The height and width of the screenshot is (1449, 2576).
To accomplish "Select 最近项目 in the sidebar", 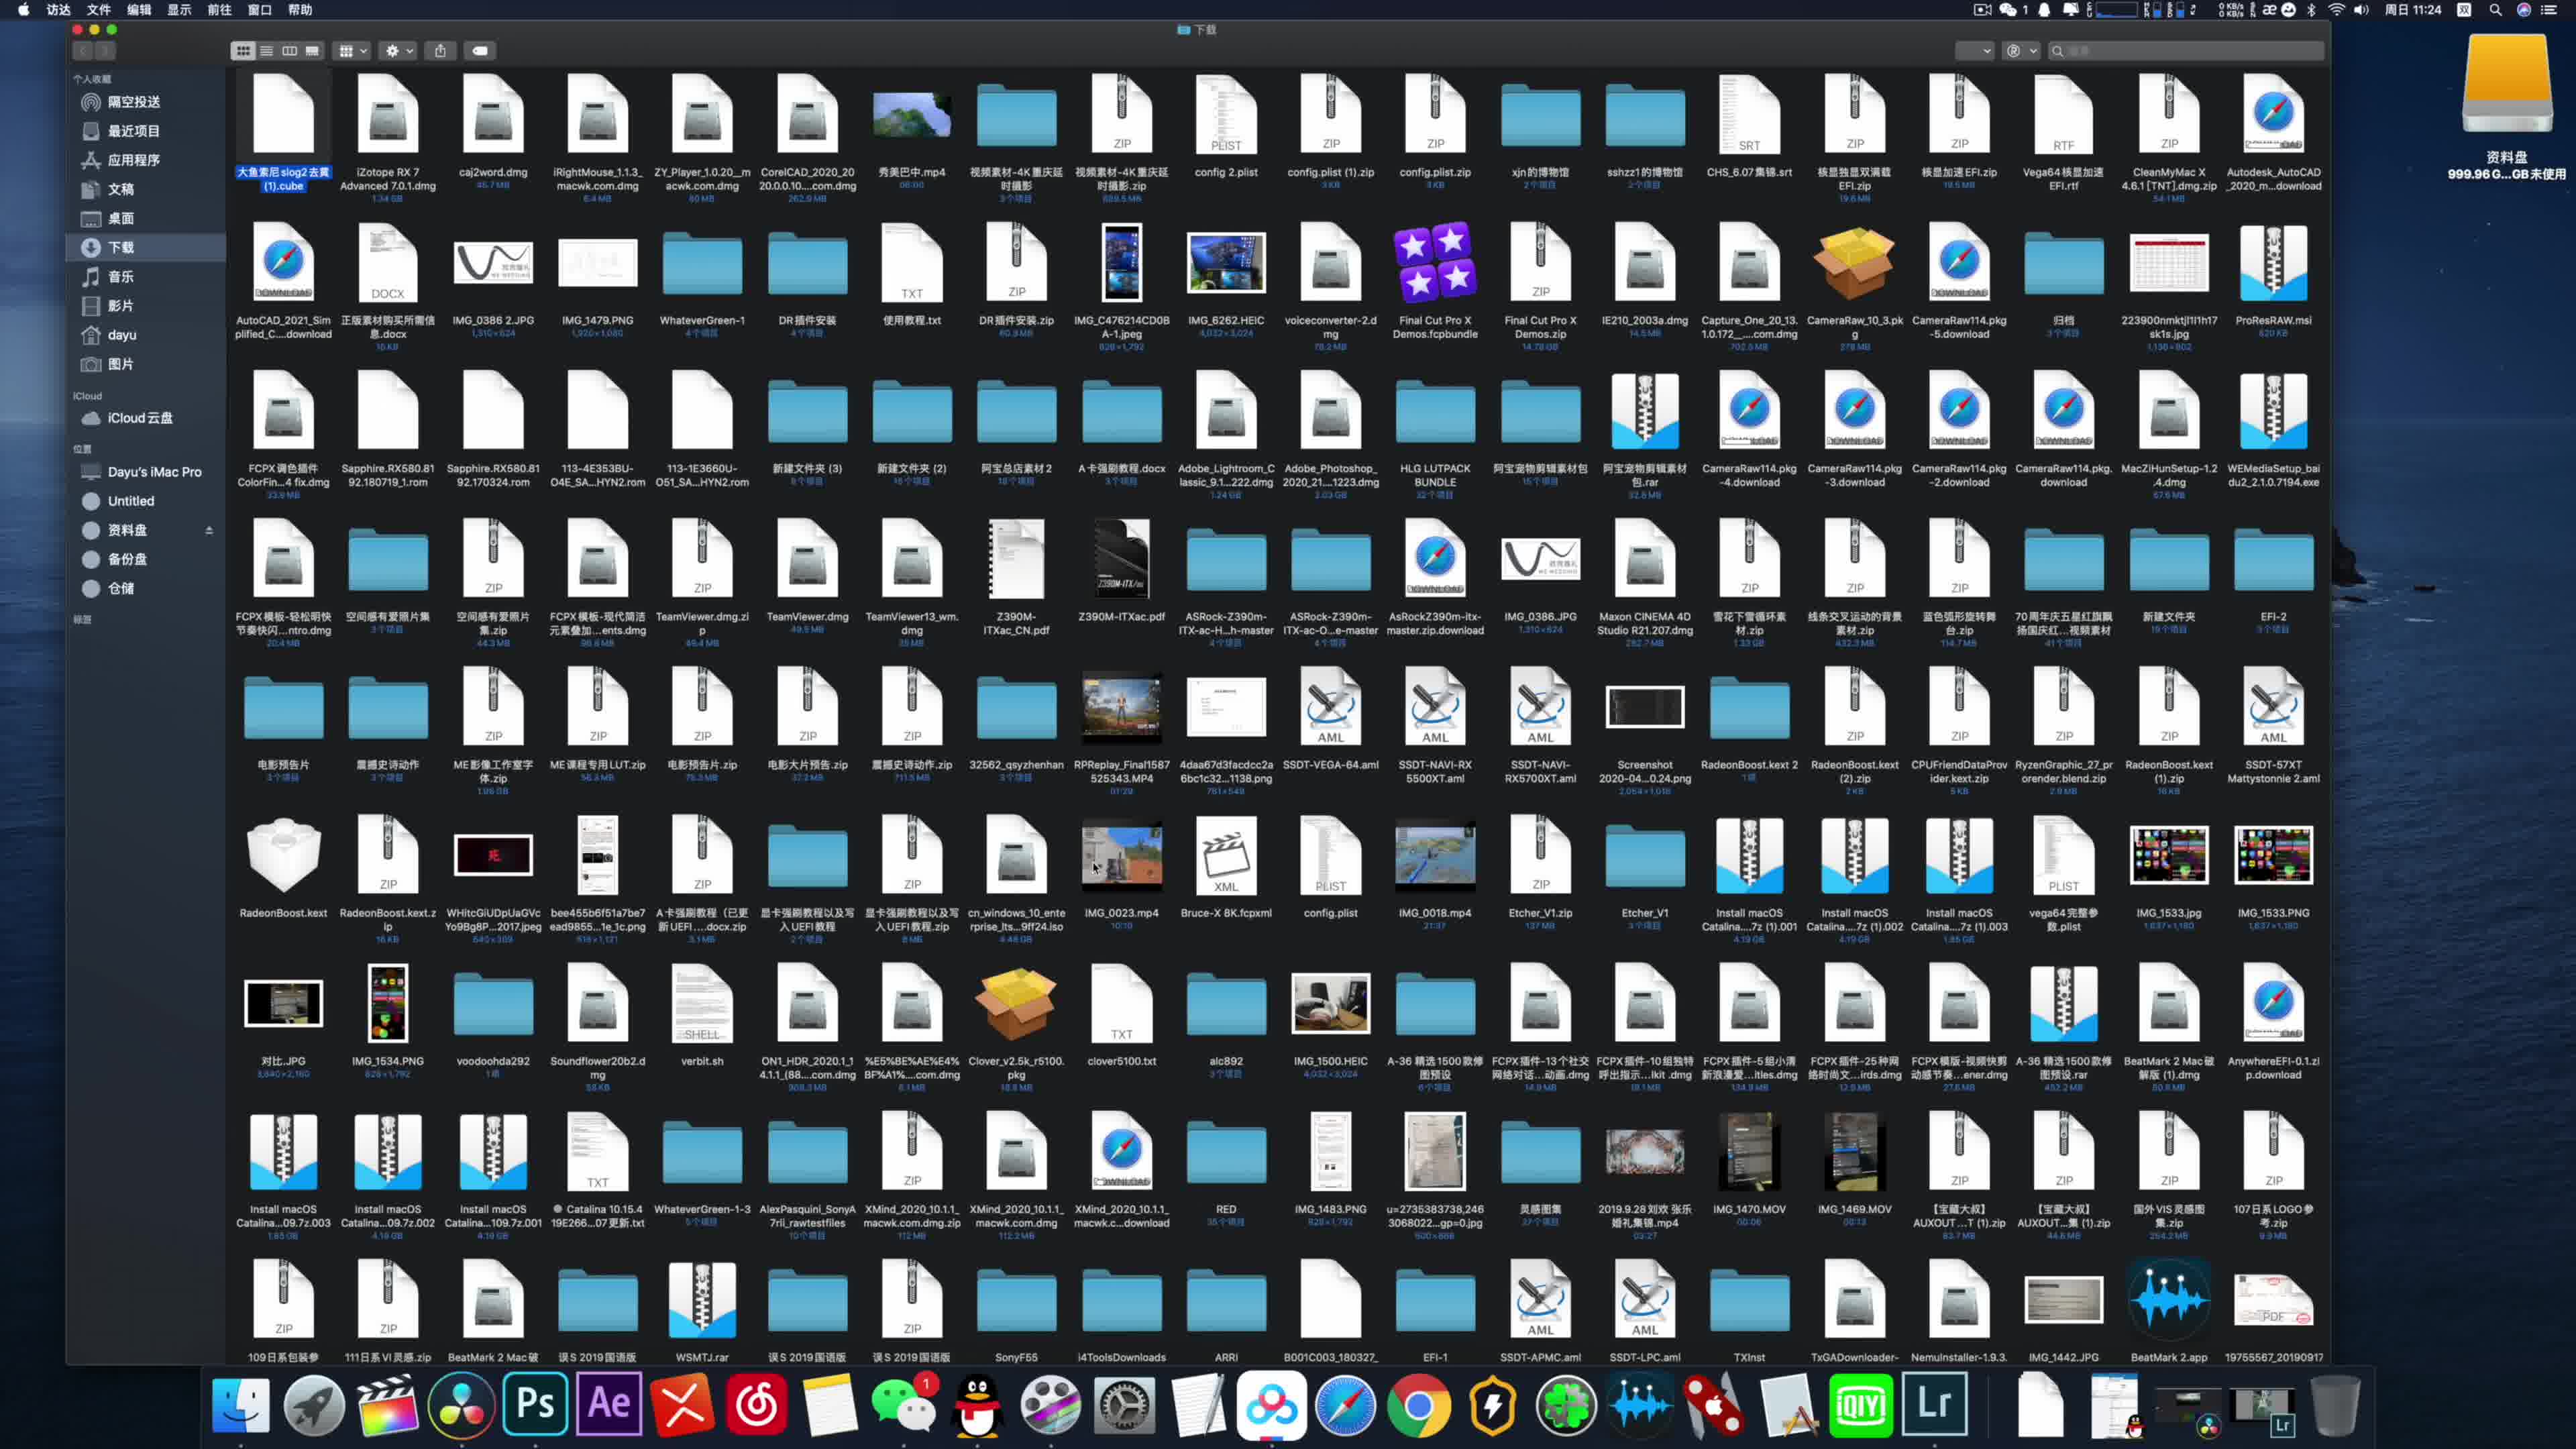I will pos(146,131).
